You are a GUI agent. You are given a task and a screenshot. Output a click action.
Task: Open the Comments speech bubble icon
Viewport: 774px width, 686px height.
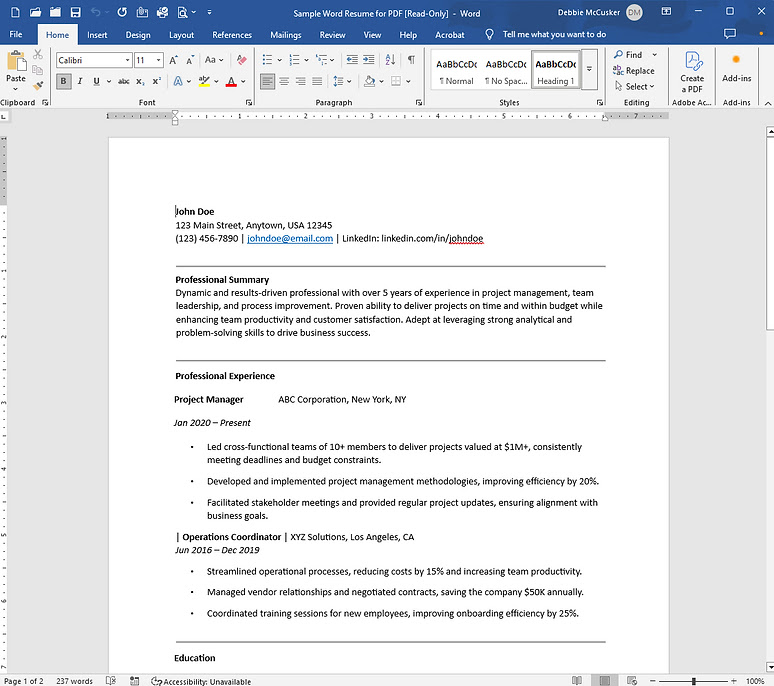click(x=730, y=34)
